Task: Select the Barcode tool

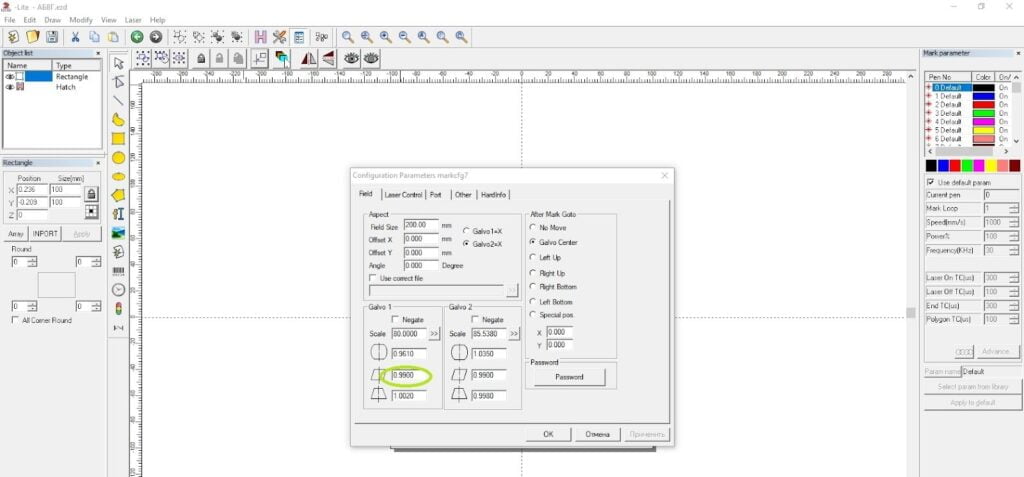Action: [x=118, y=271]
